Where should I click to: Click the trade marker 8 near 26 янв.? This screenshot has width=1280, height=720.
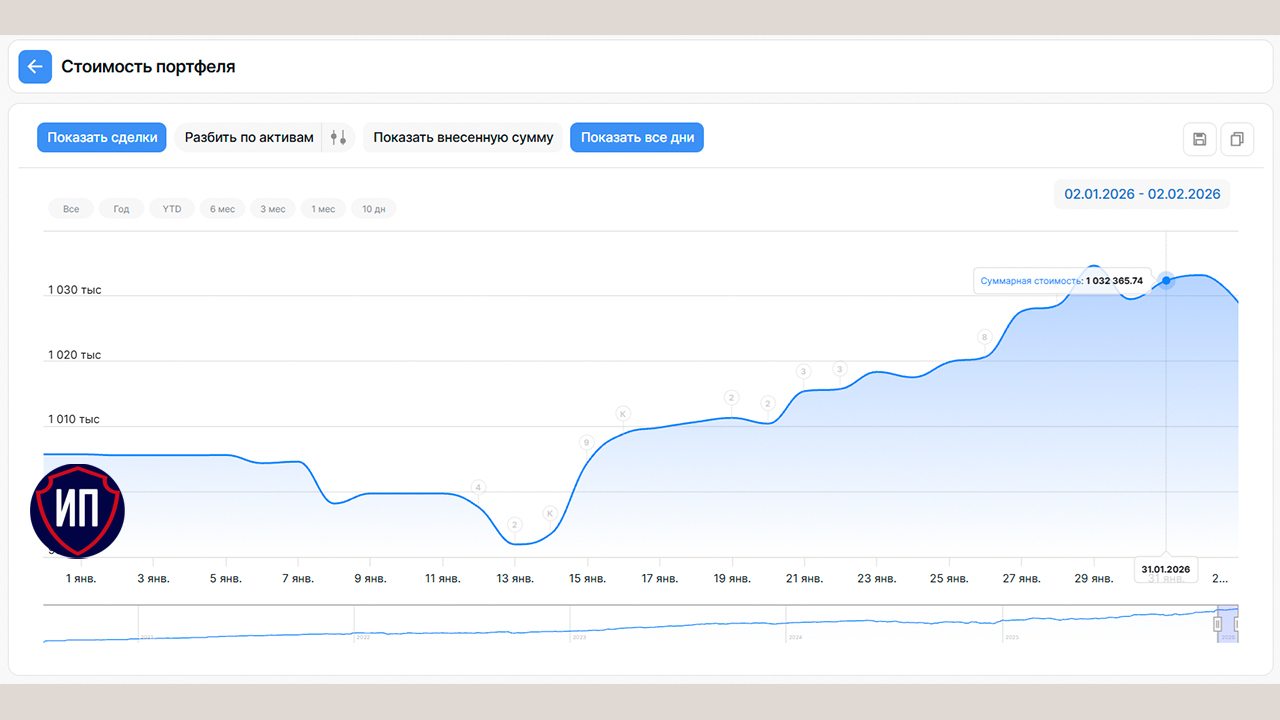[984, 338]
